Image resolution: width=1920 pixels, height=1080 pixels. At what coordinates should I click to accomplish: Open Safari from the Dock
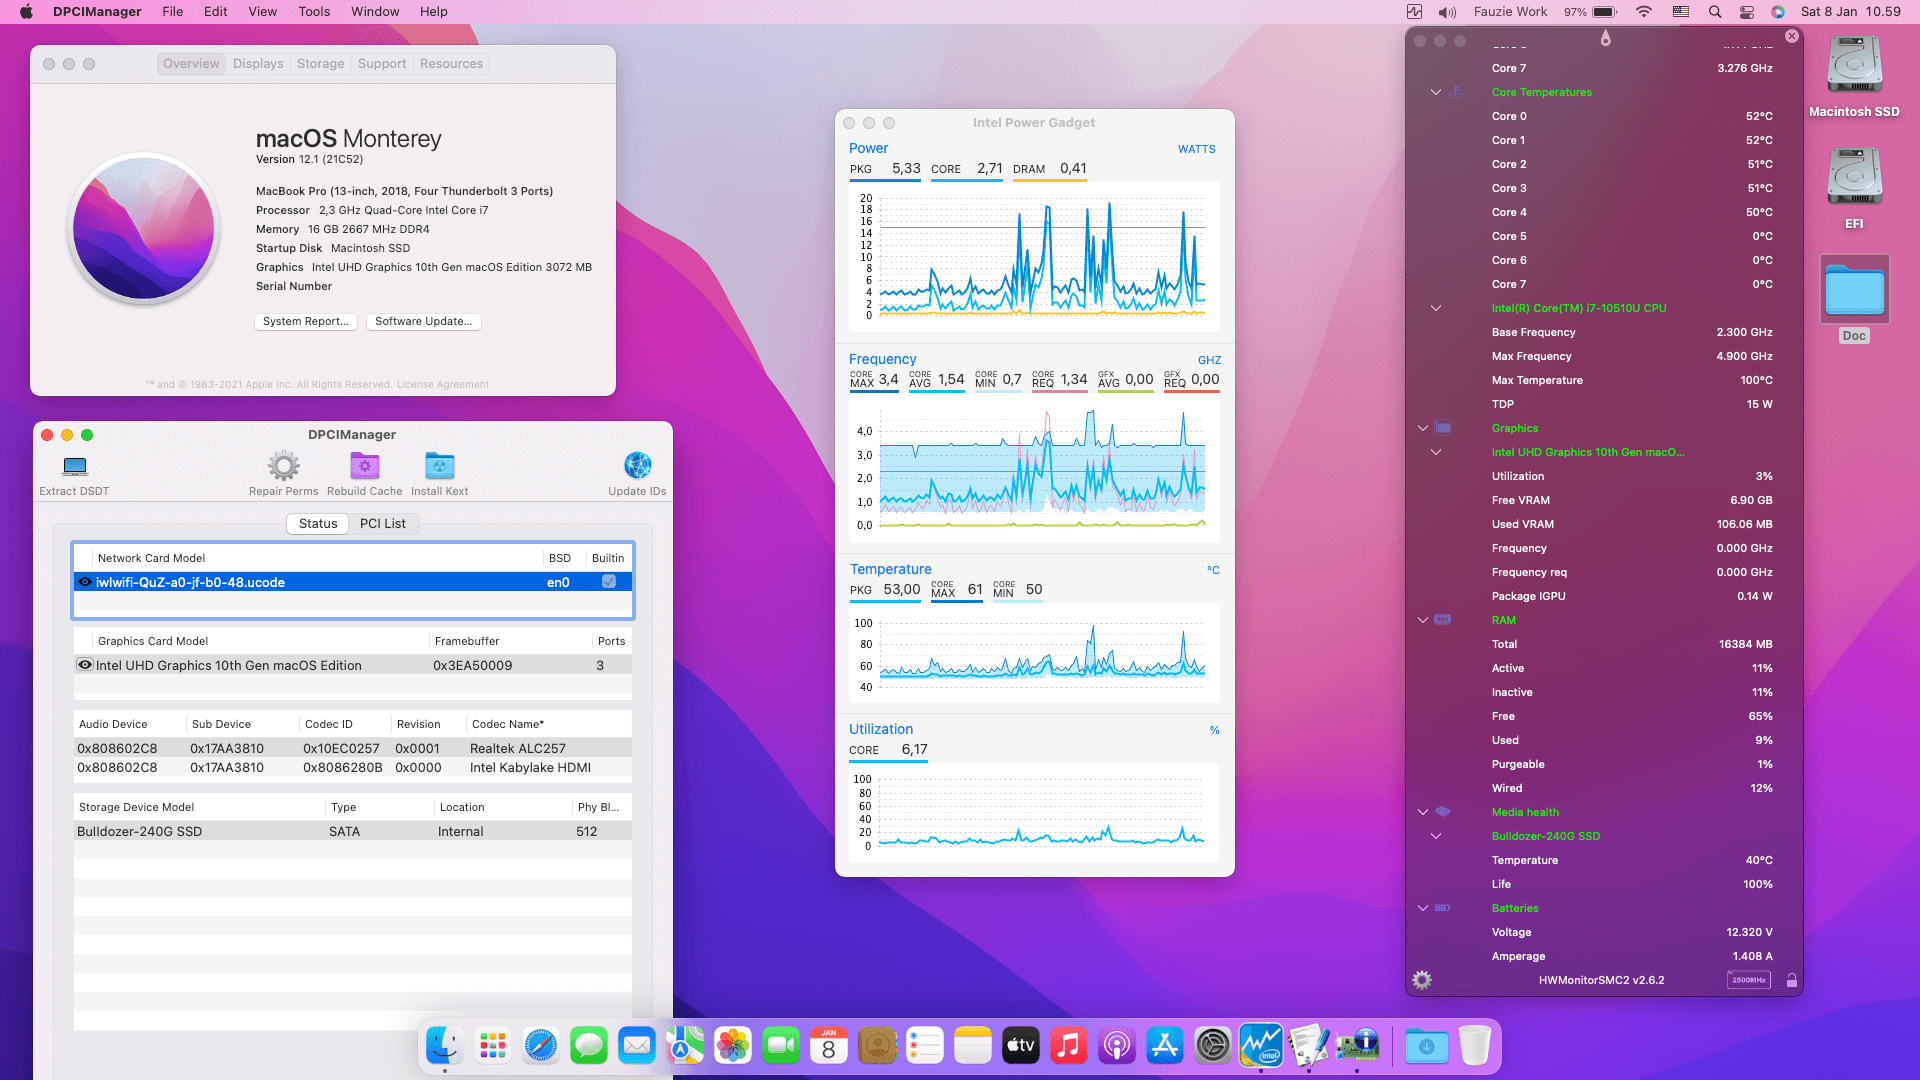[x=541, y=1046]
